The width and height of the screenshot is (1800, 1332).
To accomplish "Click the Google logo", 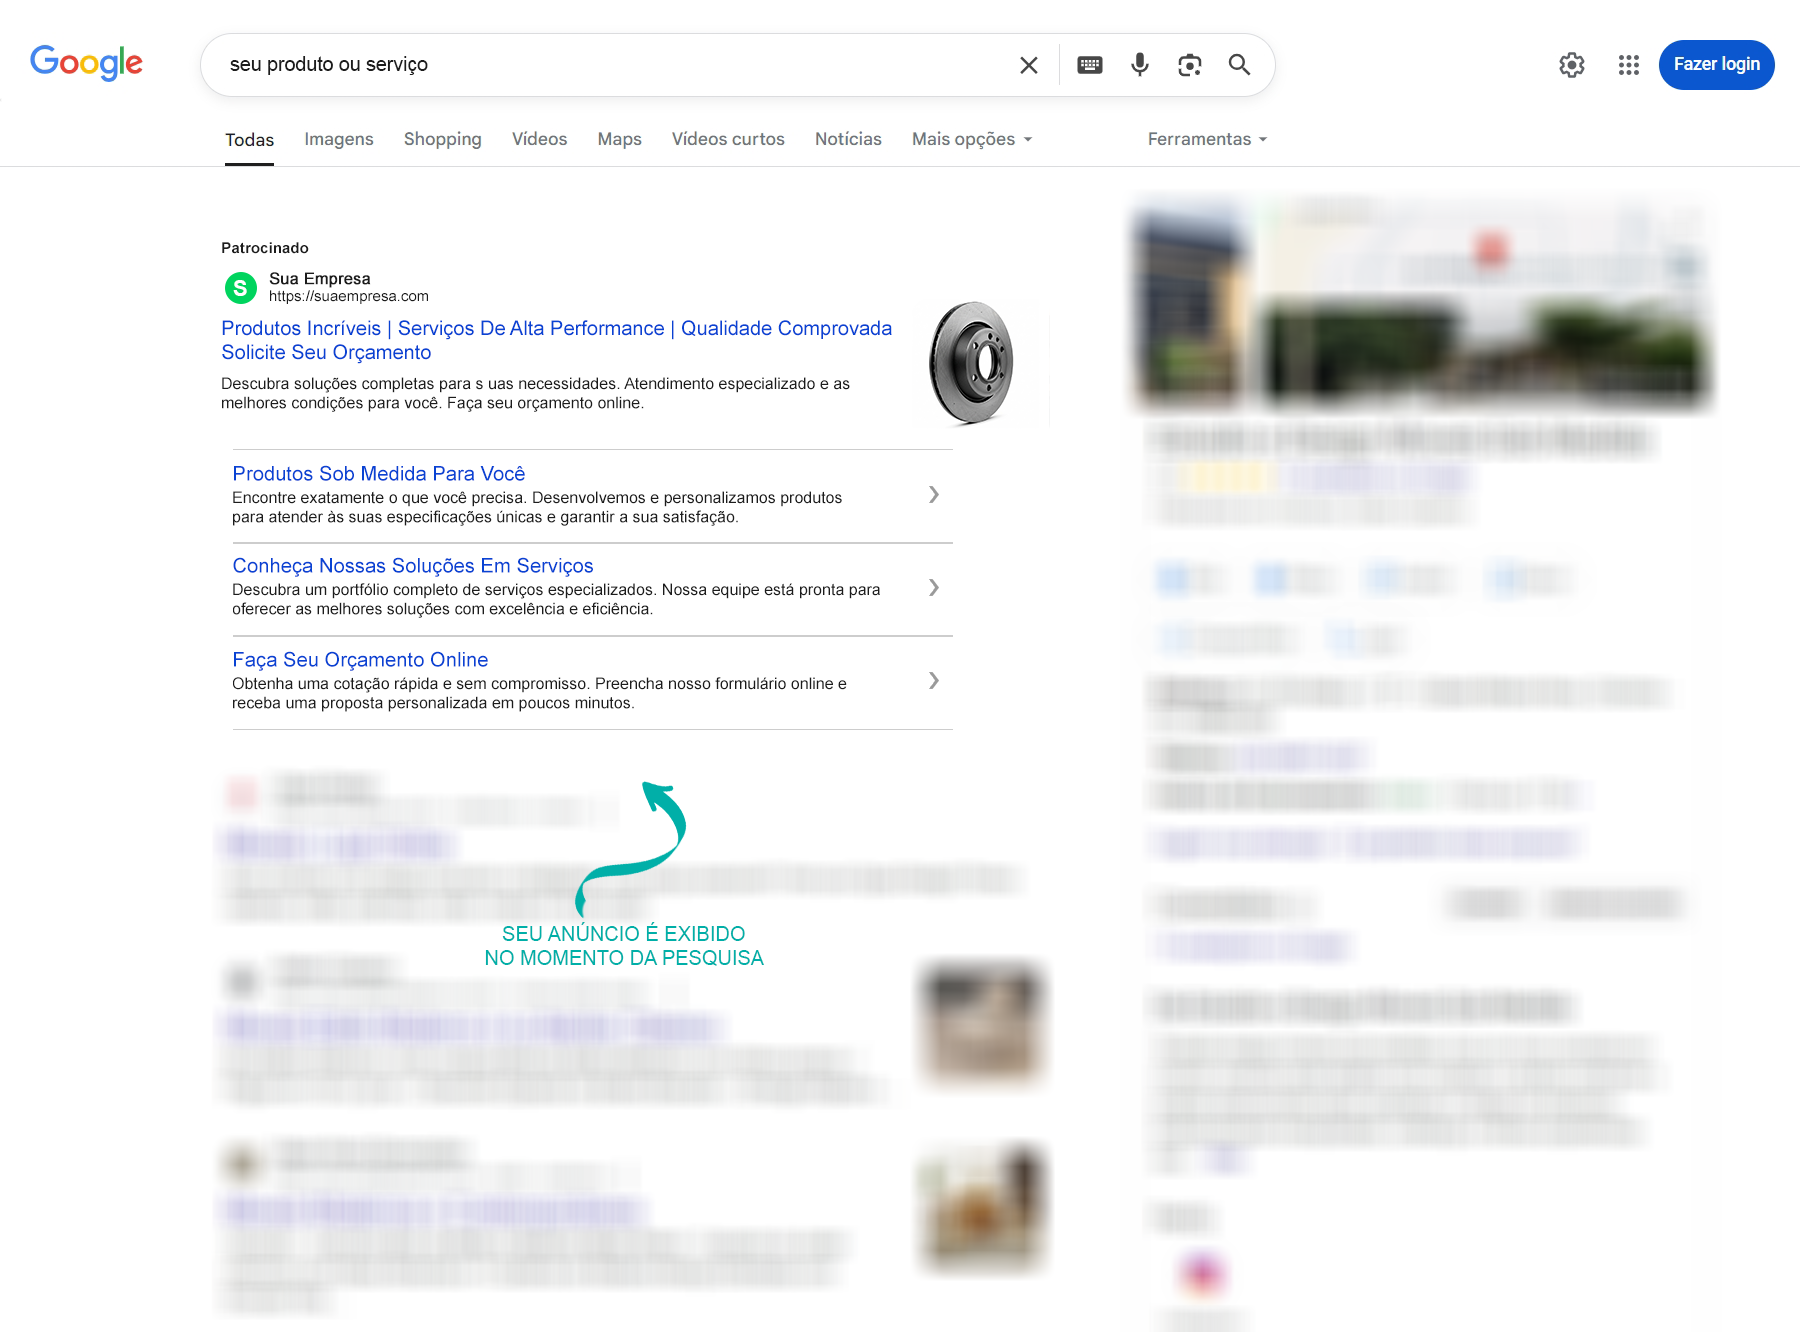I will (86, 63).
